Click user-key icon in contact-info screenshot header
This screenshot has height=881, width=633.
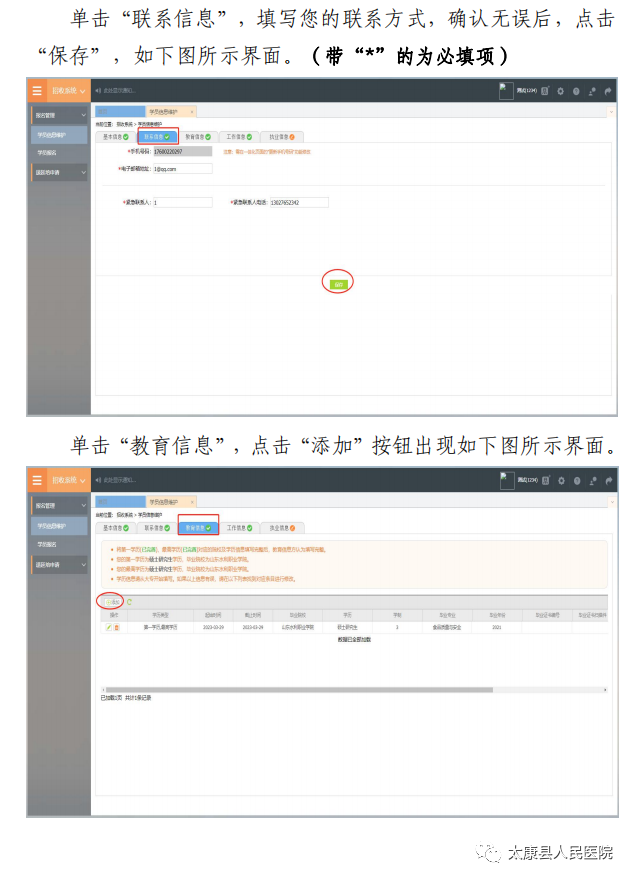pyautogui.click(x=592, y=91)
